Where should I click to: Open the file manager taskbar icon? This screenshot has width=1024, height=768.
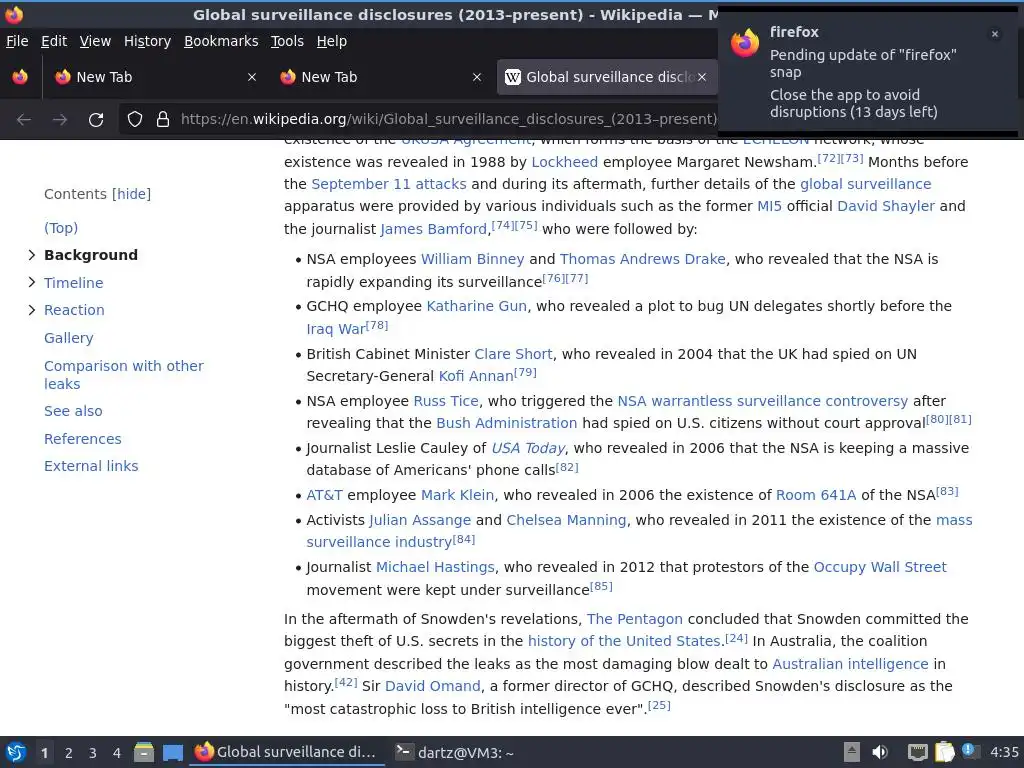click(x=144, y=752)
